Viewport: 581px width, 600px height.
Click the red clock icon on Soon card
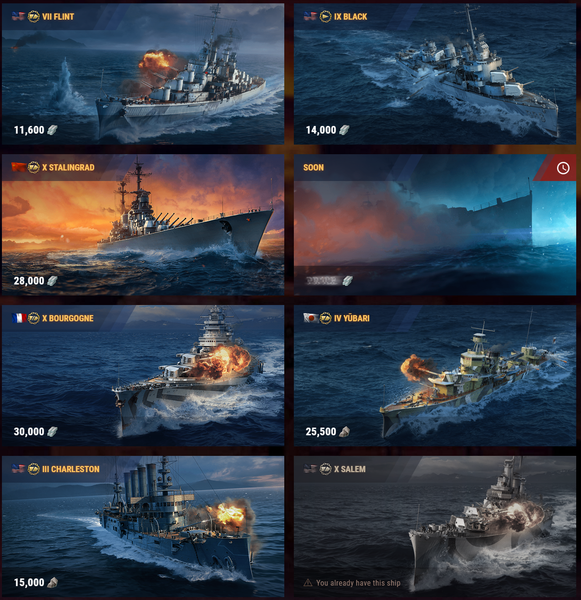[563, 168]
